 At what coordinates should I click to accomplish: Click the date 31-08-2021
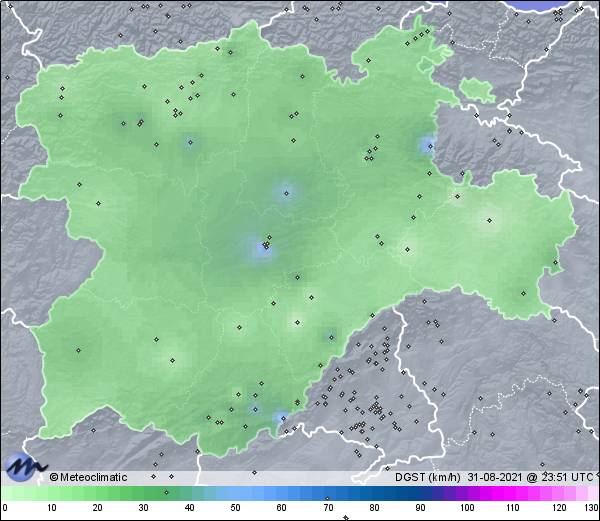pyautogui.click(x=494, y=477)
